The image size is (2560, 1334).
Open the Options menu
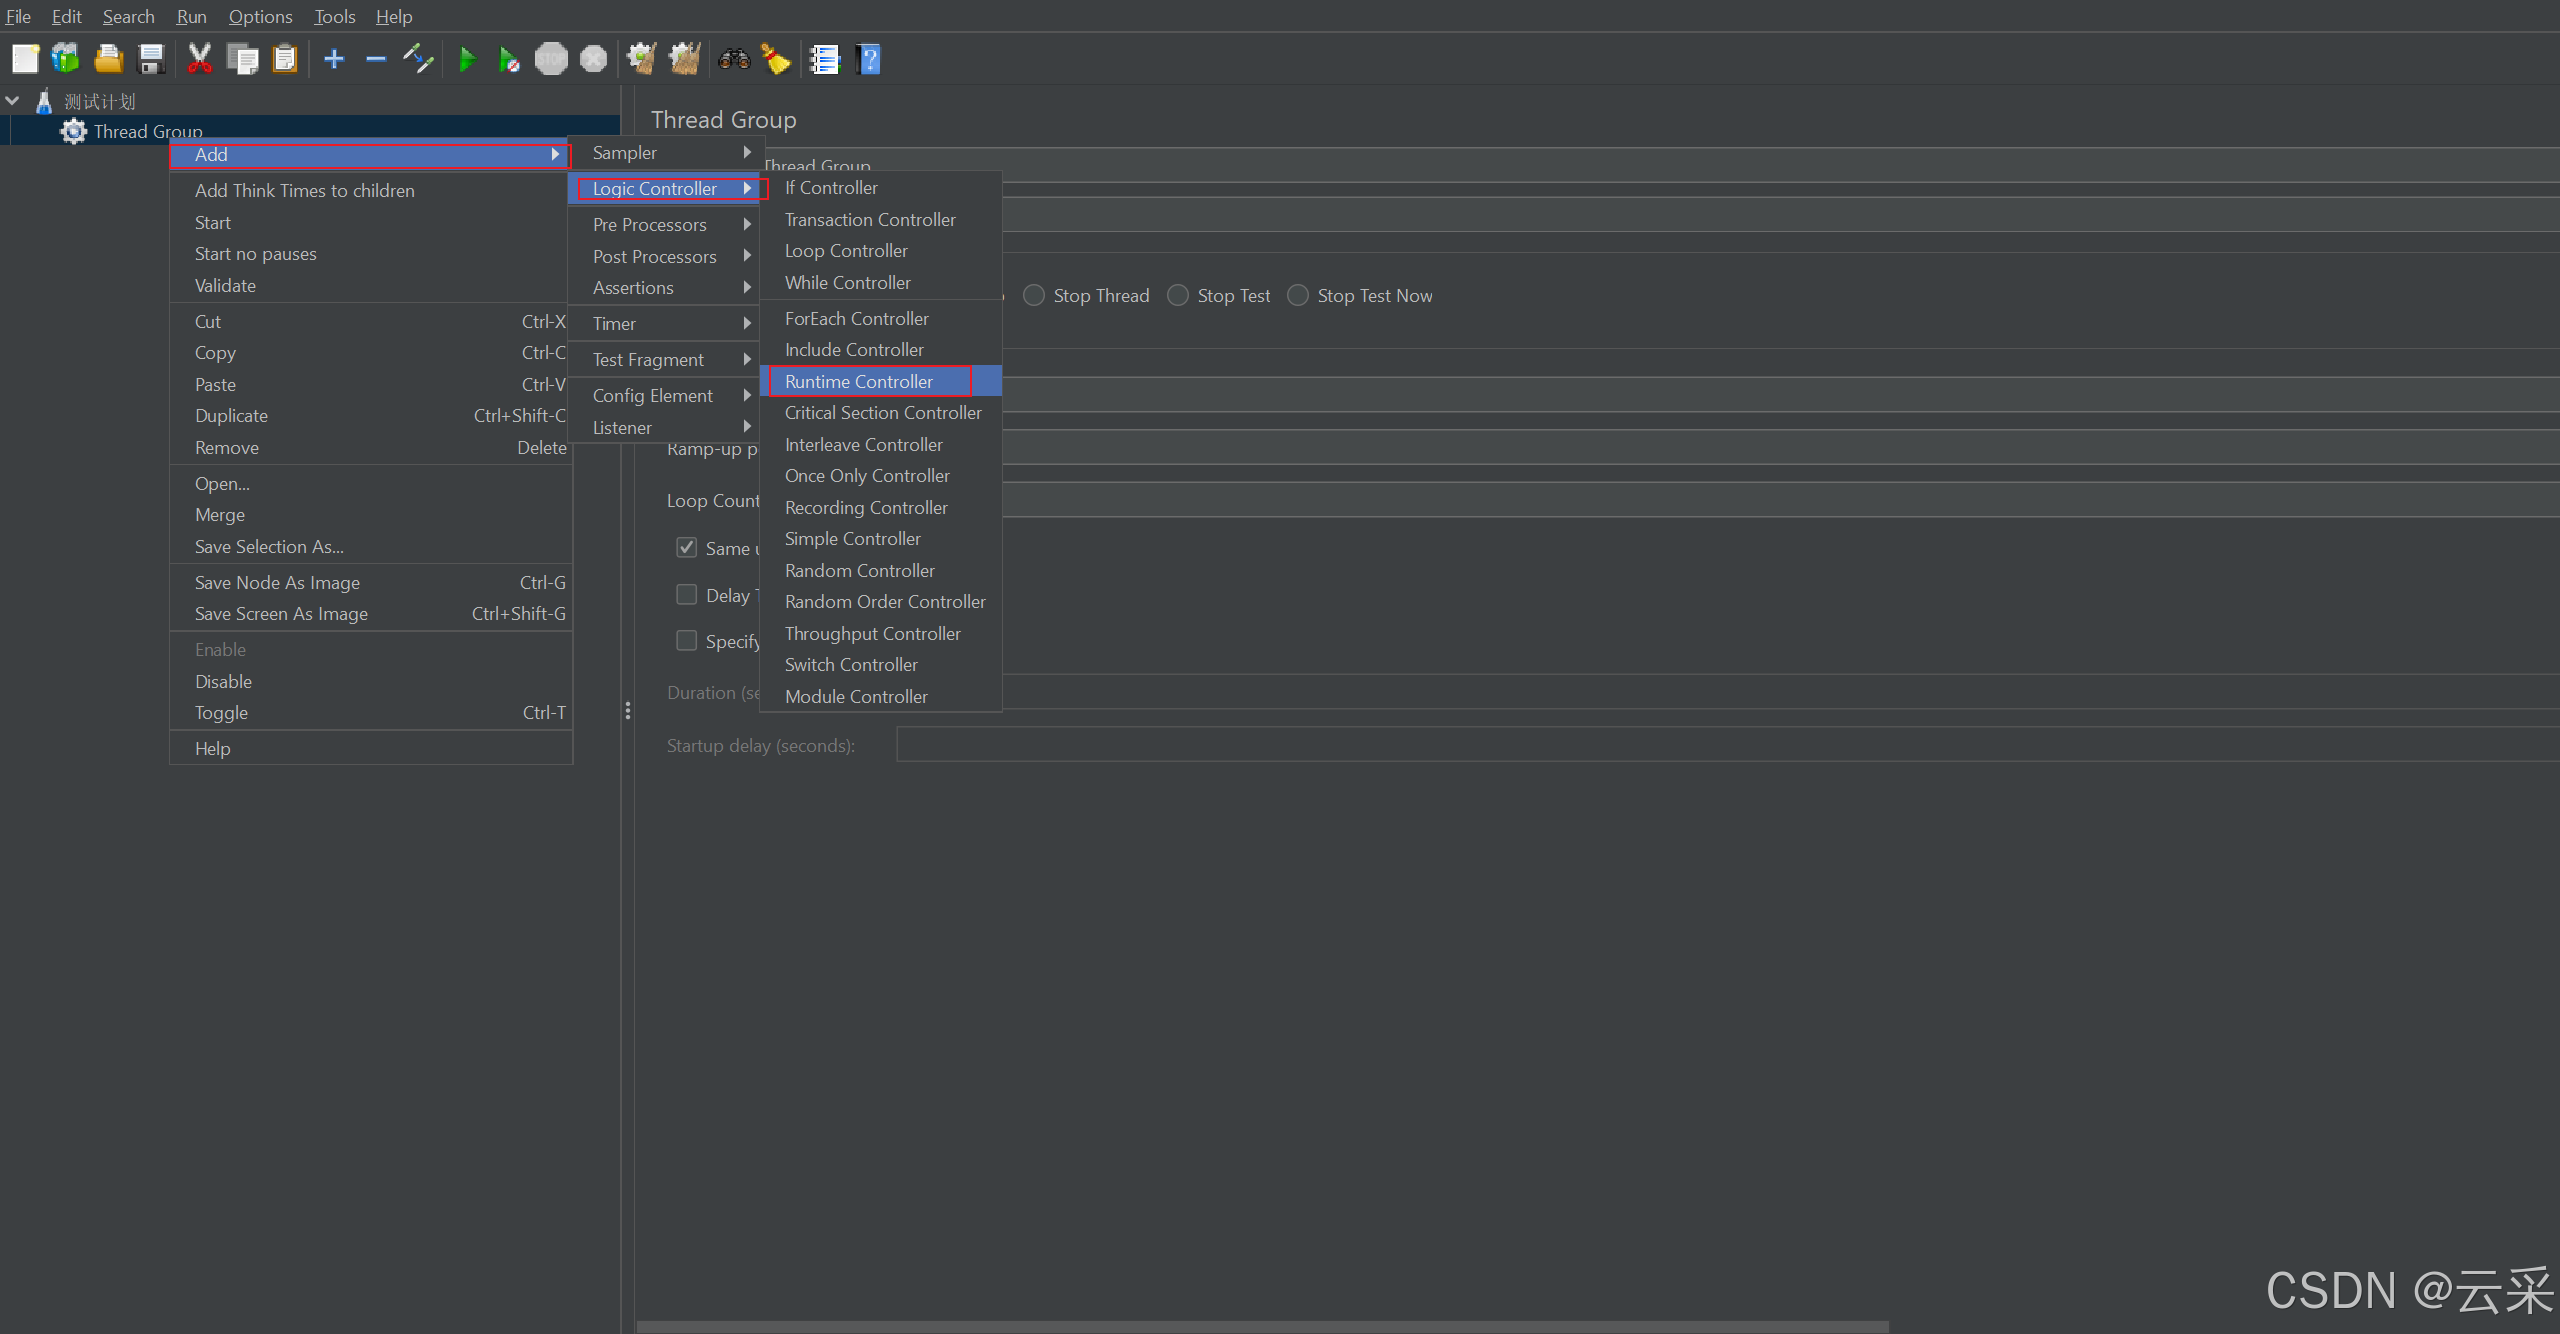click(260, 16)
